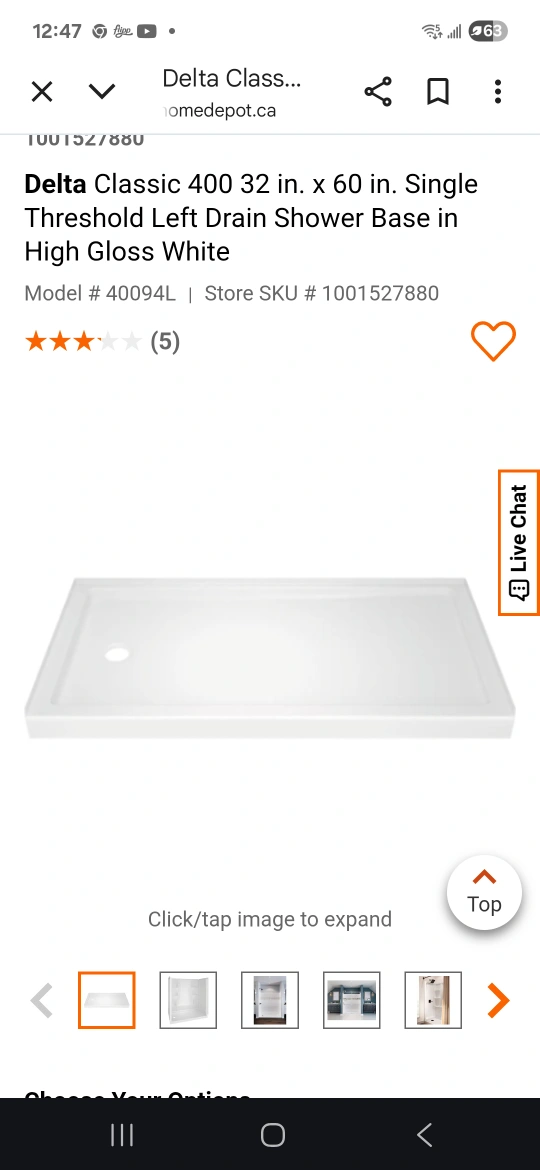
Task: Select the third product thumbnail
Action: 270,1000
